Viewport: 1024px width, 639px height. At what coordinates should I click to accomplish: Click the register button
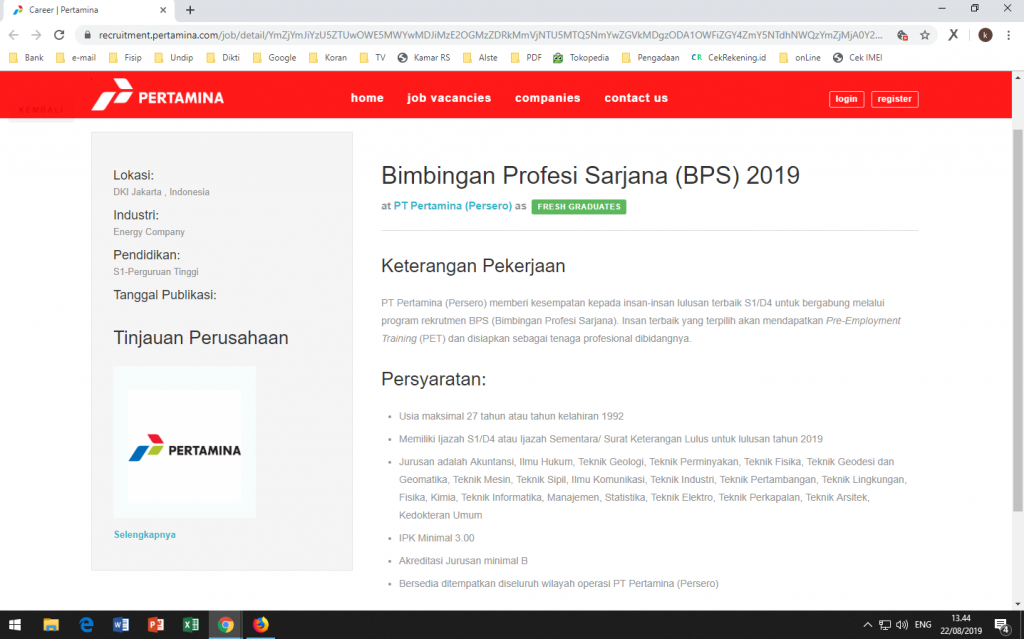tap(894, 99)
